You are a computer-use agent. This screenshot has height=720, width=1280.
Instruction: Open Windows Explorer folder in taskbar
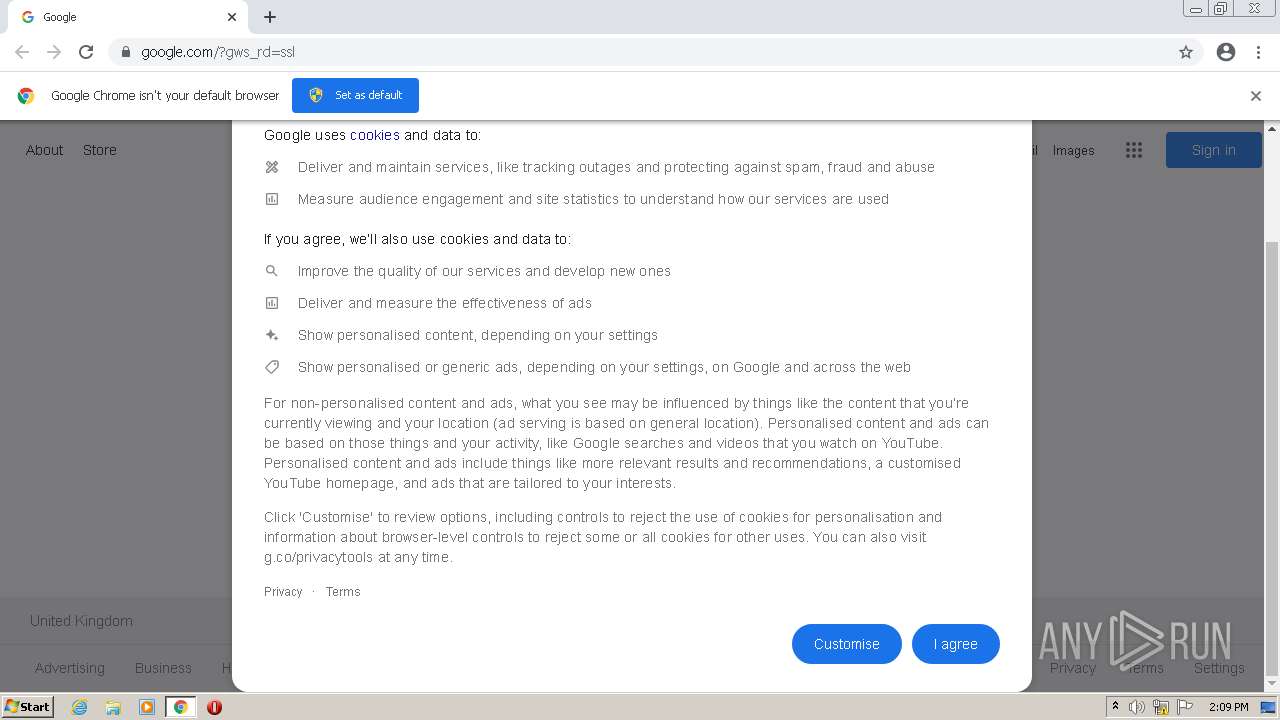click(x=113, y=707)
